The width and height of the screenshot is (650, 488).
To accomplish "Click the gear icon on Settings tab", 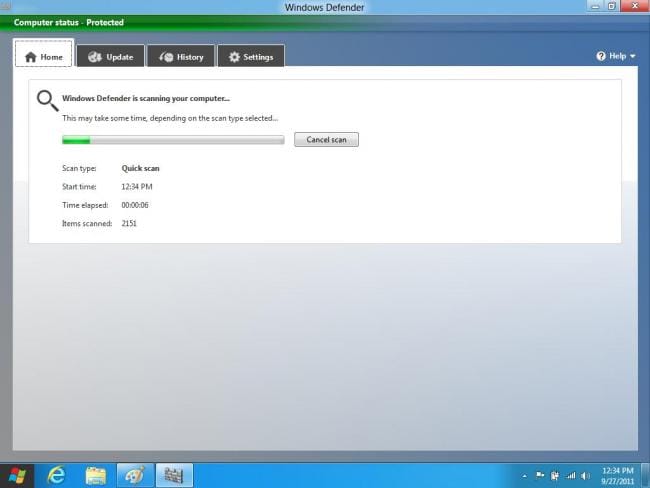I will coord(234,57).
